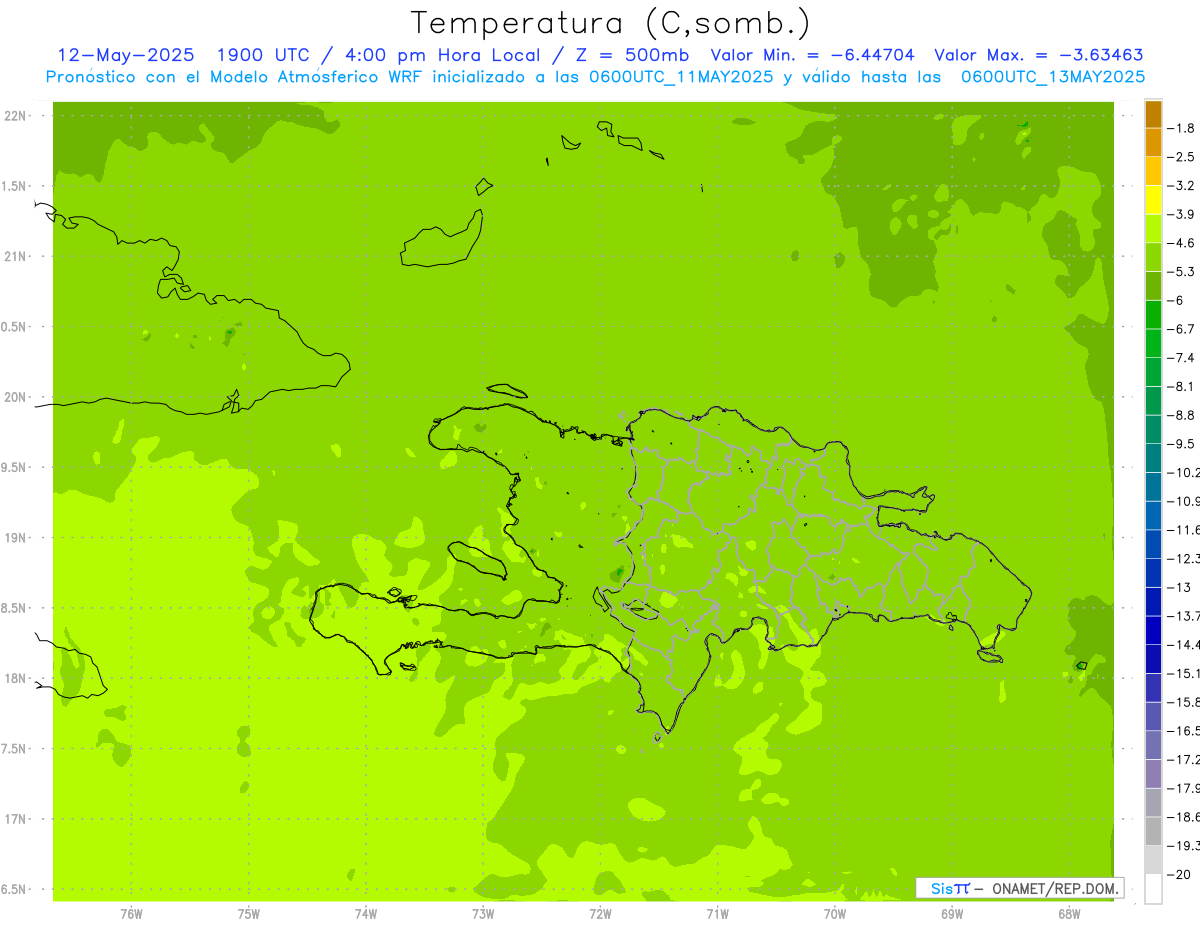Pick the brown swatch above -1.8
The width and height of the screenshot is (1200, 927).
tap(1153, 114)
